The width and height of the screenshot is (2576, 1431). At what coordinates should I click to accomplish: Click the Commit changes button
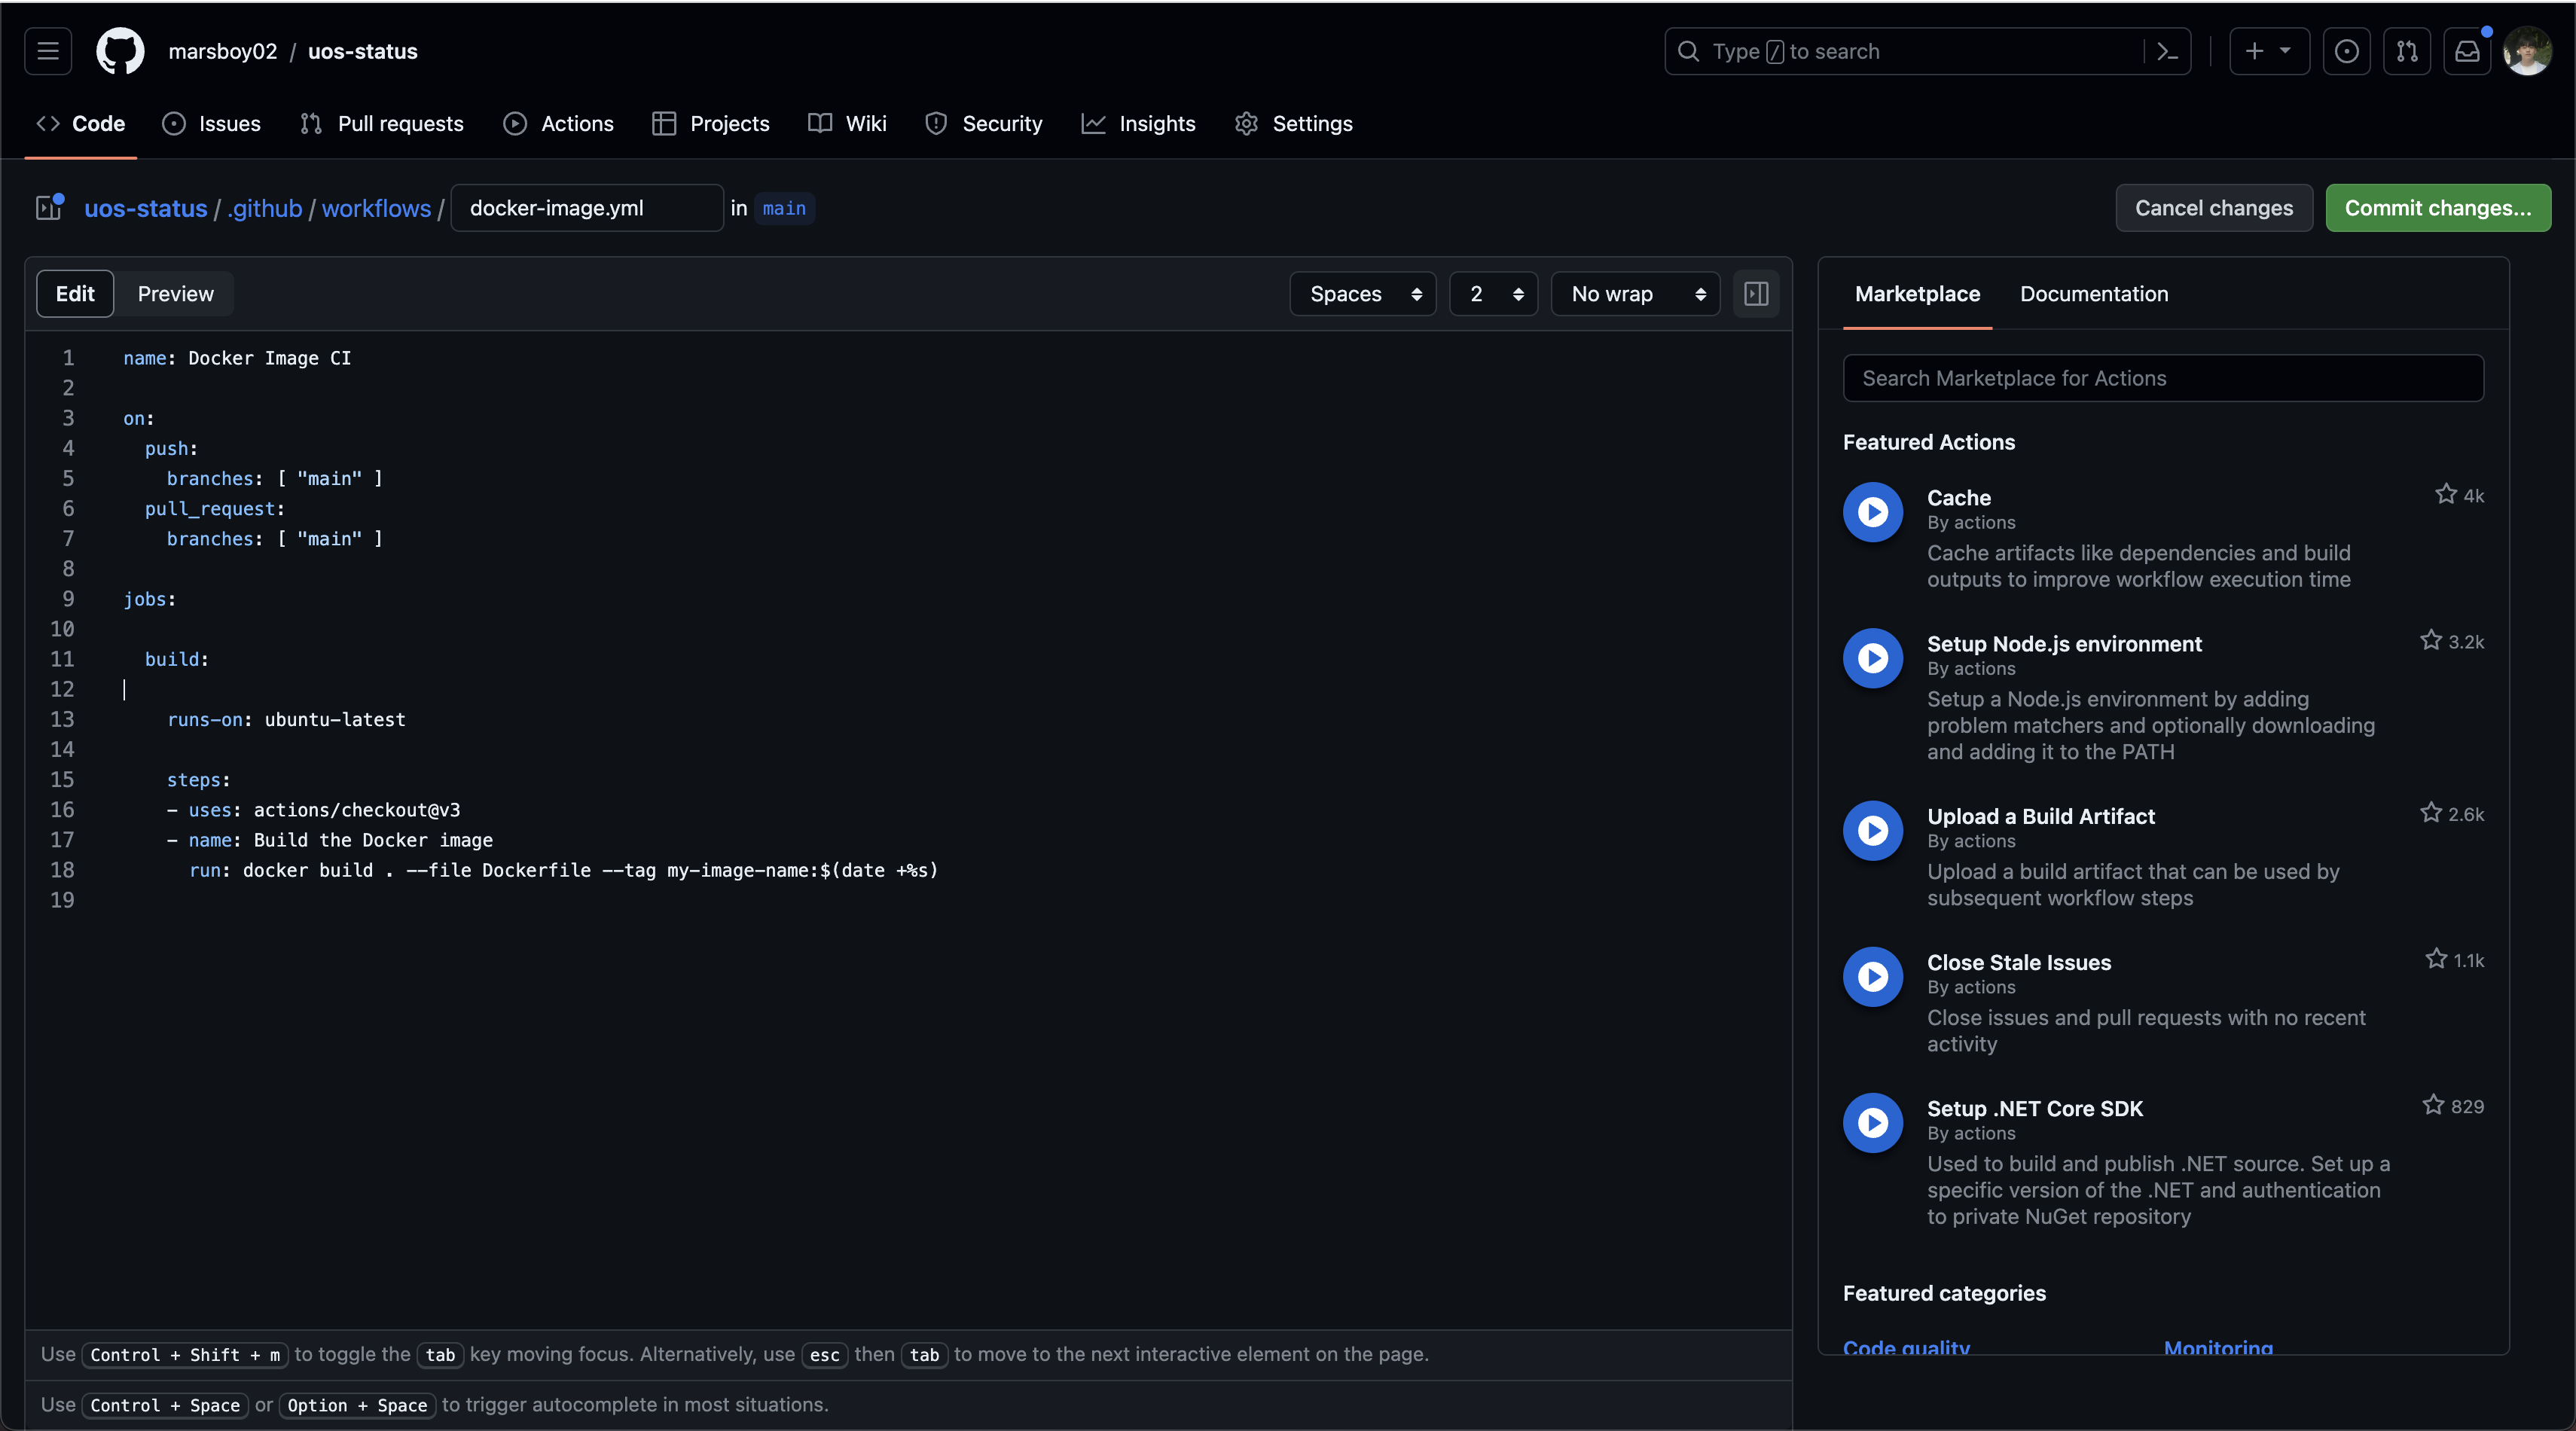click(x=2437, y=208)
